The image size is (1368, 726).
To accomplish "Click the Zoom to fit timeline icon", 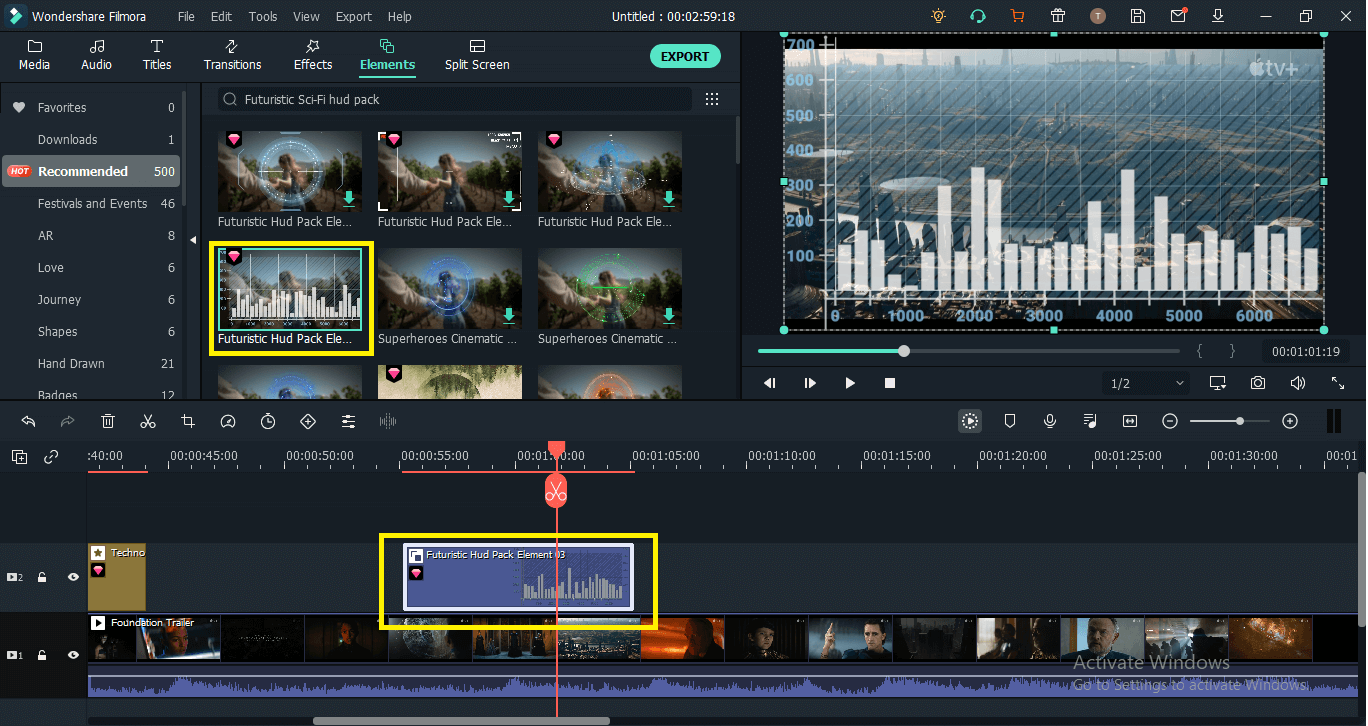I will click(1130, 421).
